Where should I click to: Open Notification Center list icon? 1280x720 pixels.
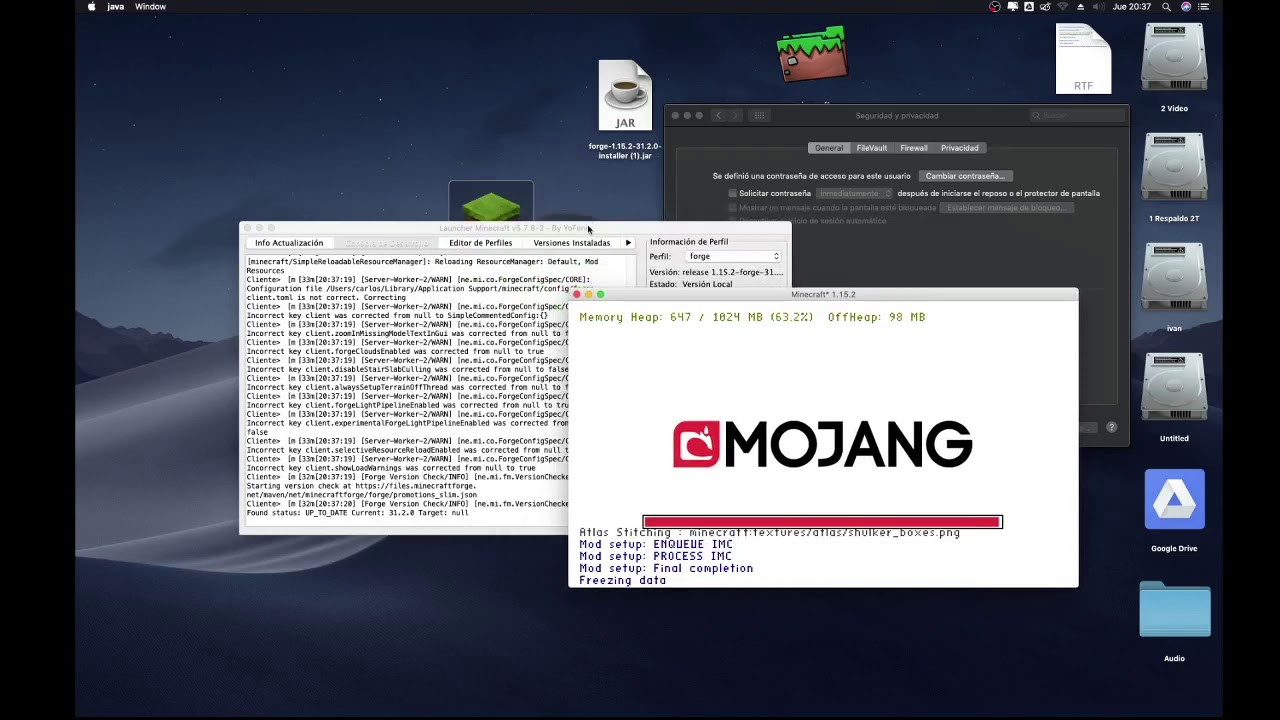(1204, 6)
